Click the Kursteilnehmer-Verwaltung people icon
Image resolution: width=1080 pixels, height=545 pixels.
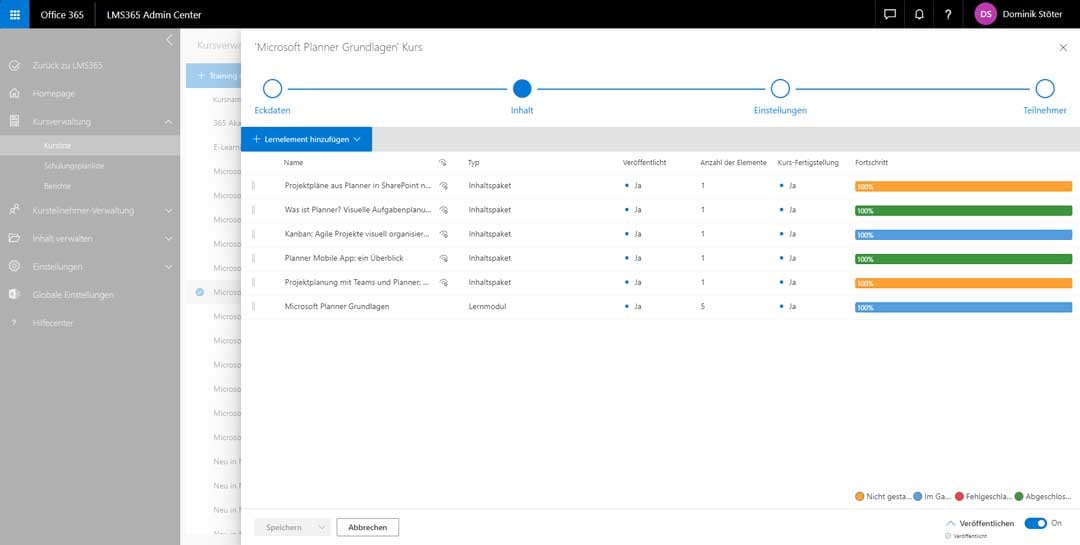pyautogui.click(x=14, y=210)
